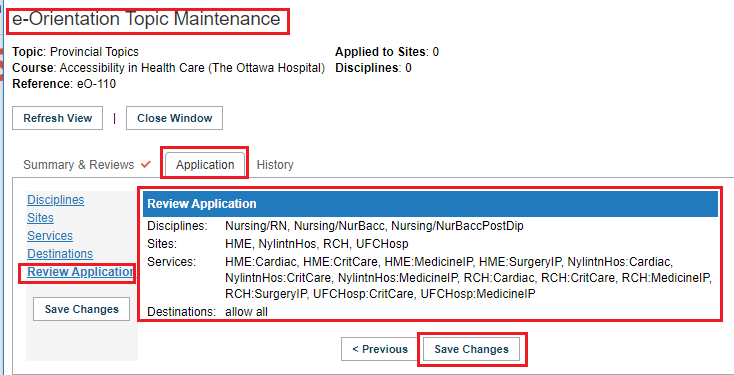This screenshot has height=375, width=734.
Task: Click the Accessibility in Health Care course name
Action: coord(192,68)
